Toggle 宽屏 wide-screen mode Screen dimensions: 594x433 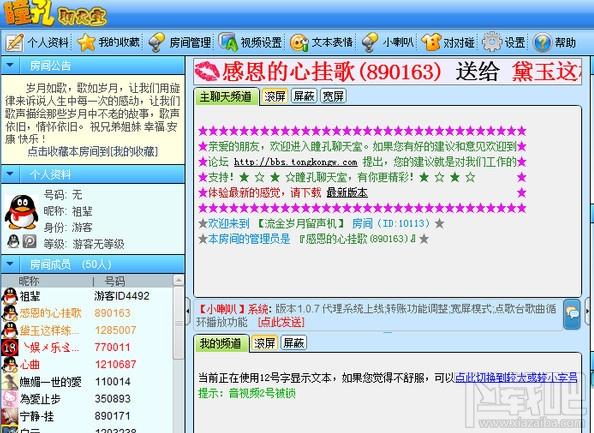[333, 96]
